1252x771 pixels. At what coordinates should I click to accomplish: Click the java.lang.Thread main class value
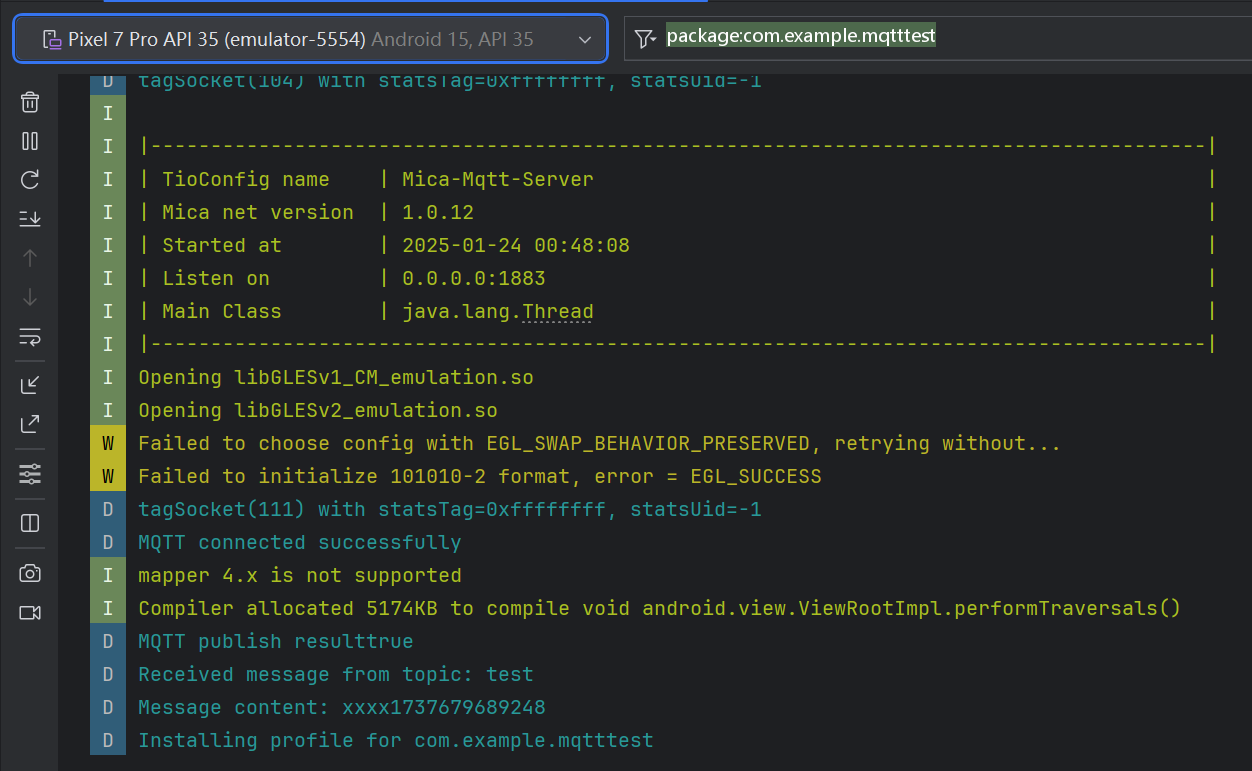tap(498, 312)
